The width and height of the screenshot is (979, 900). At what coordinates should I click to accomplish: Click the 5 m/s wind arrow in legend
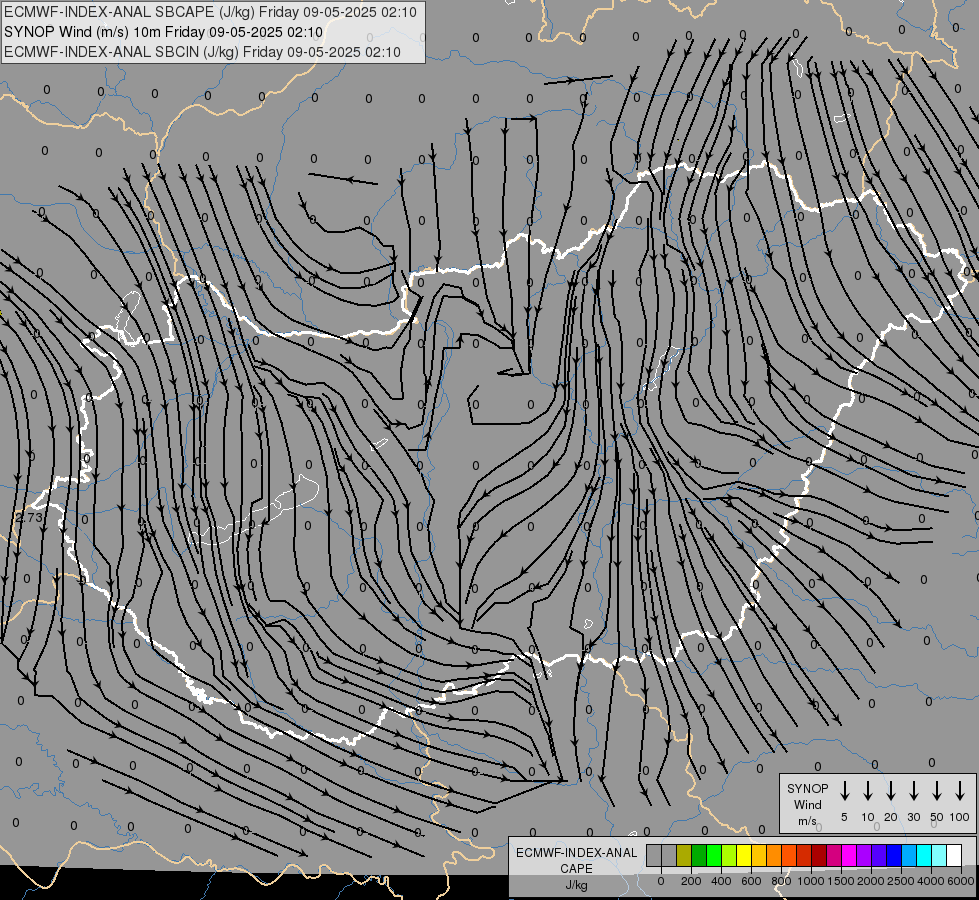click(844, 791)
